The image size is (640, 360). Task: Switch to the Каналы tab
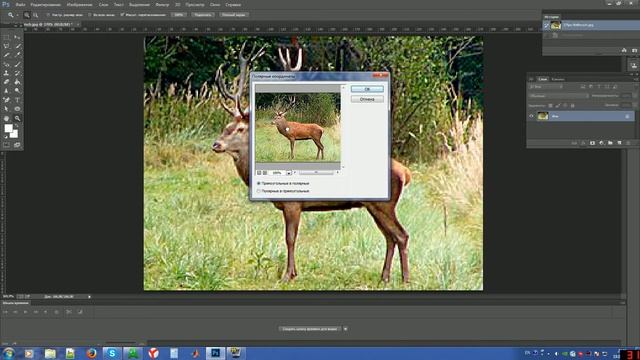tap(558, 79)
